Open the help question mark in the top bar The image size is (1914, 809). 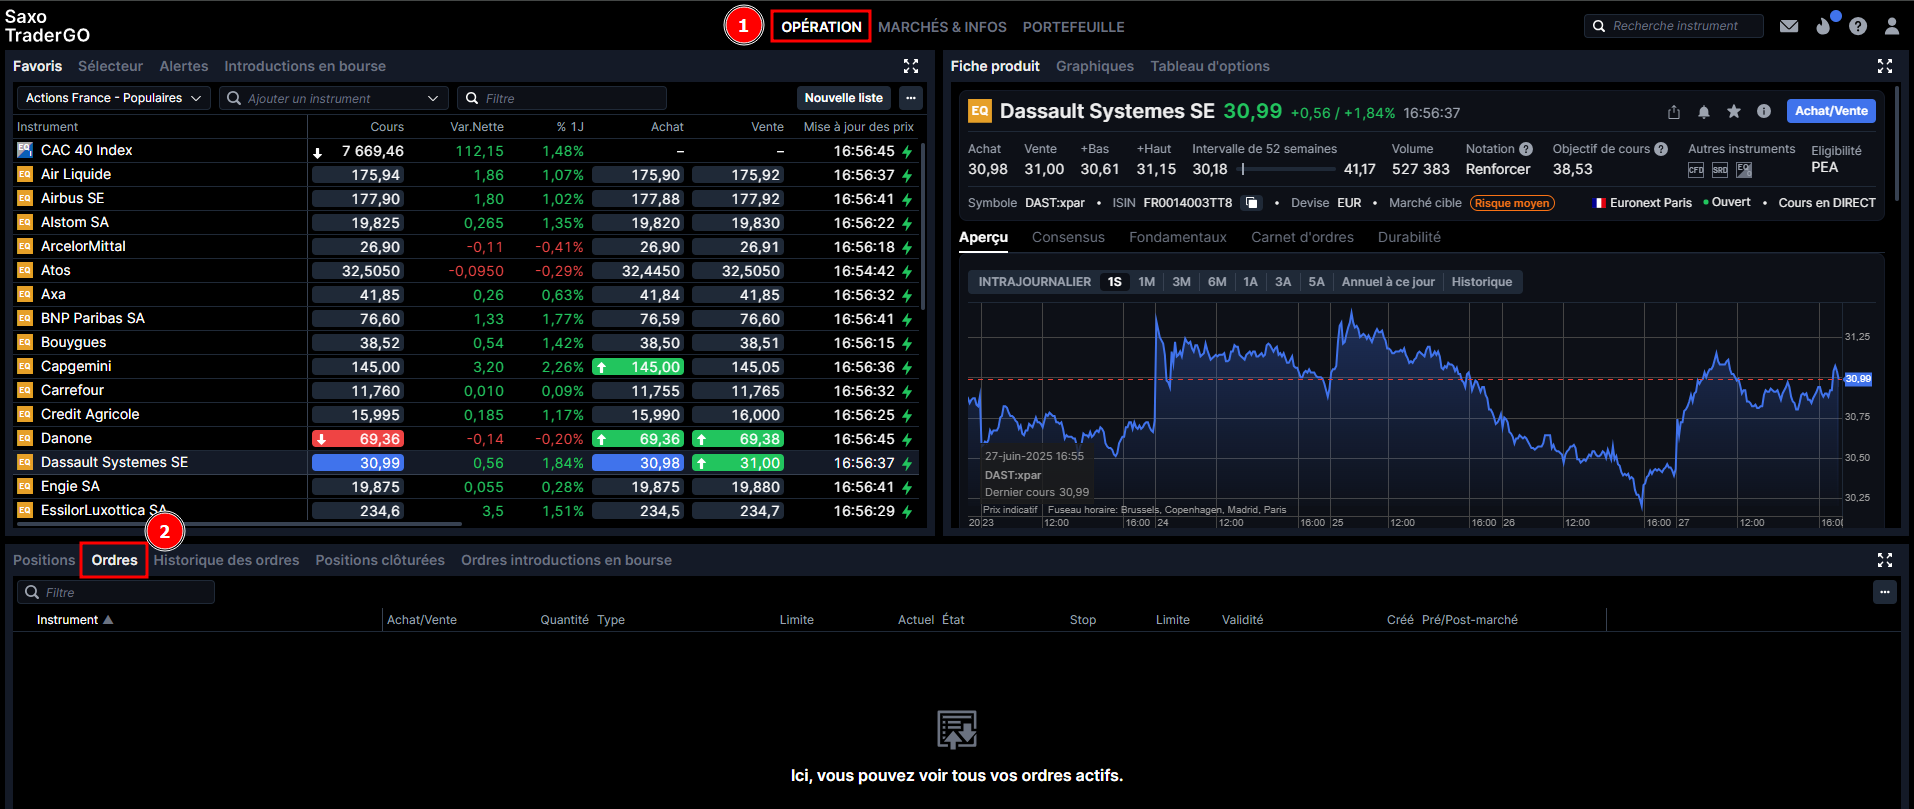pyautogui.click(x=1858, y=26)
